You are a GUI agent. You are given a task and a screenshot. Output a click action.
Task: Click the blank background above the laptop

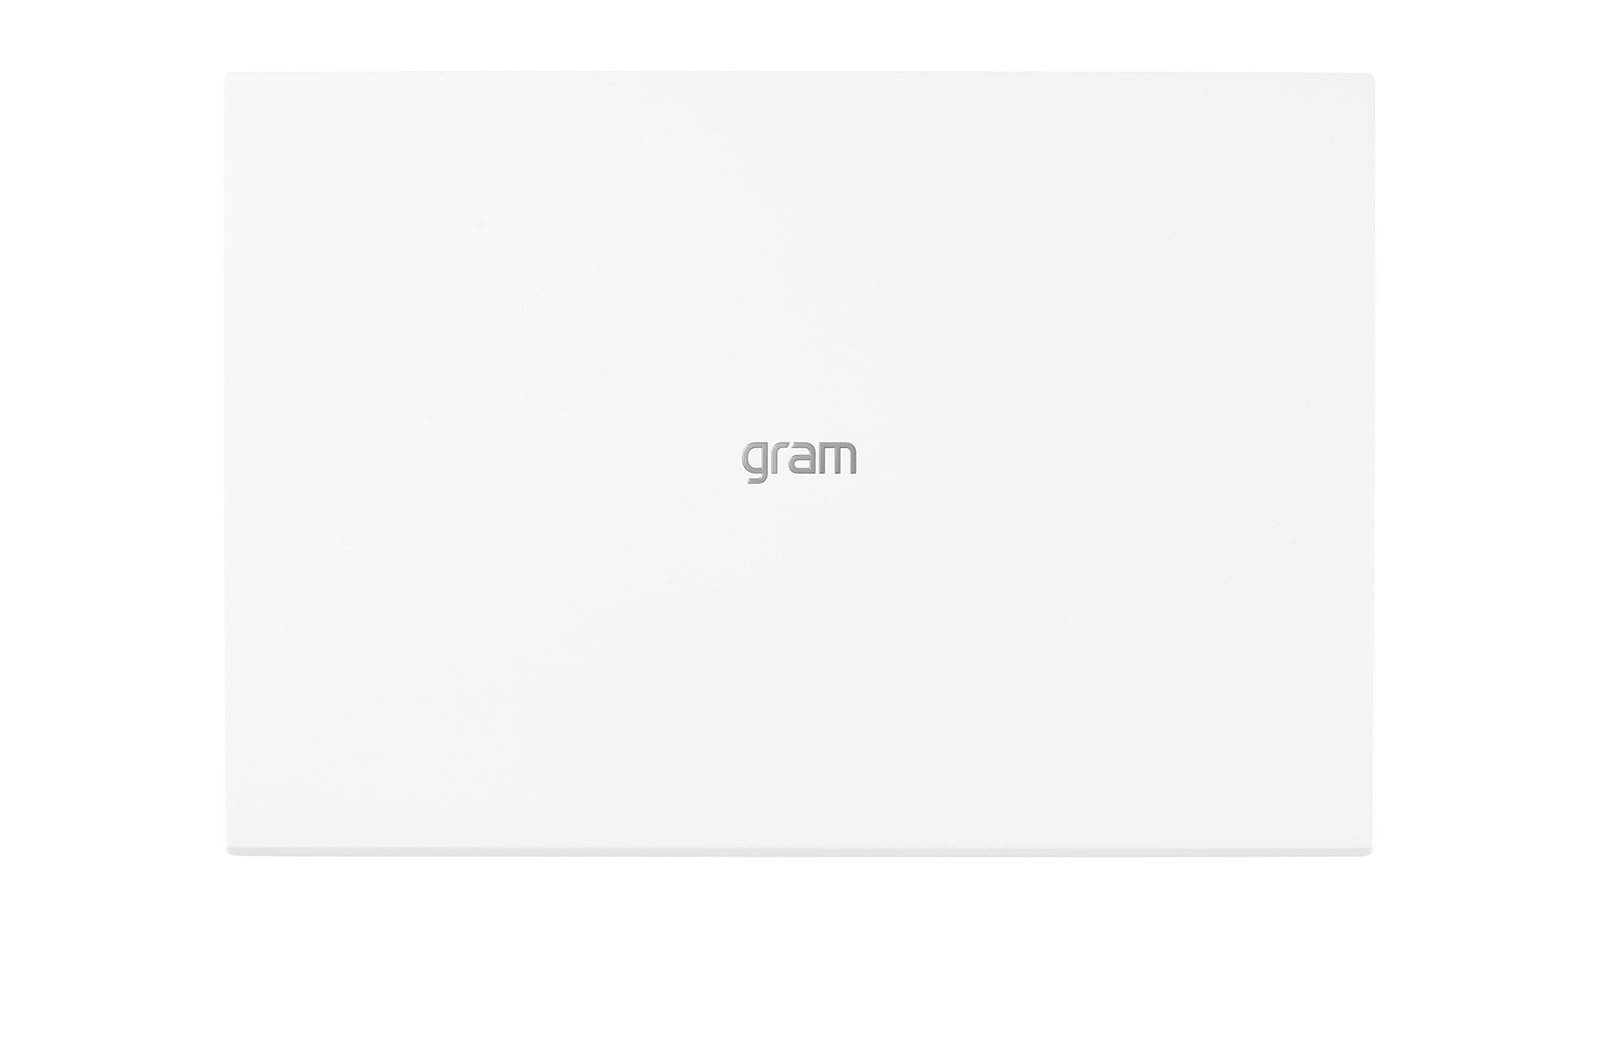[800, 35]
